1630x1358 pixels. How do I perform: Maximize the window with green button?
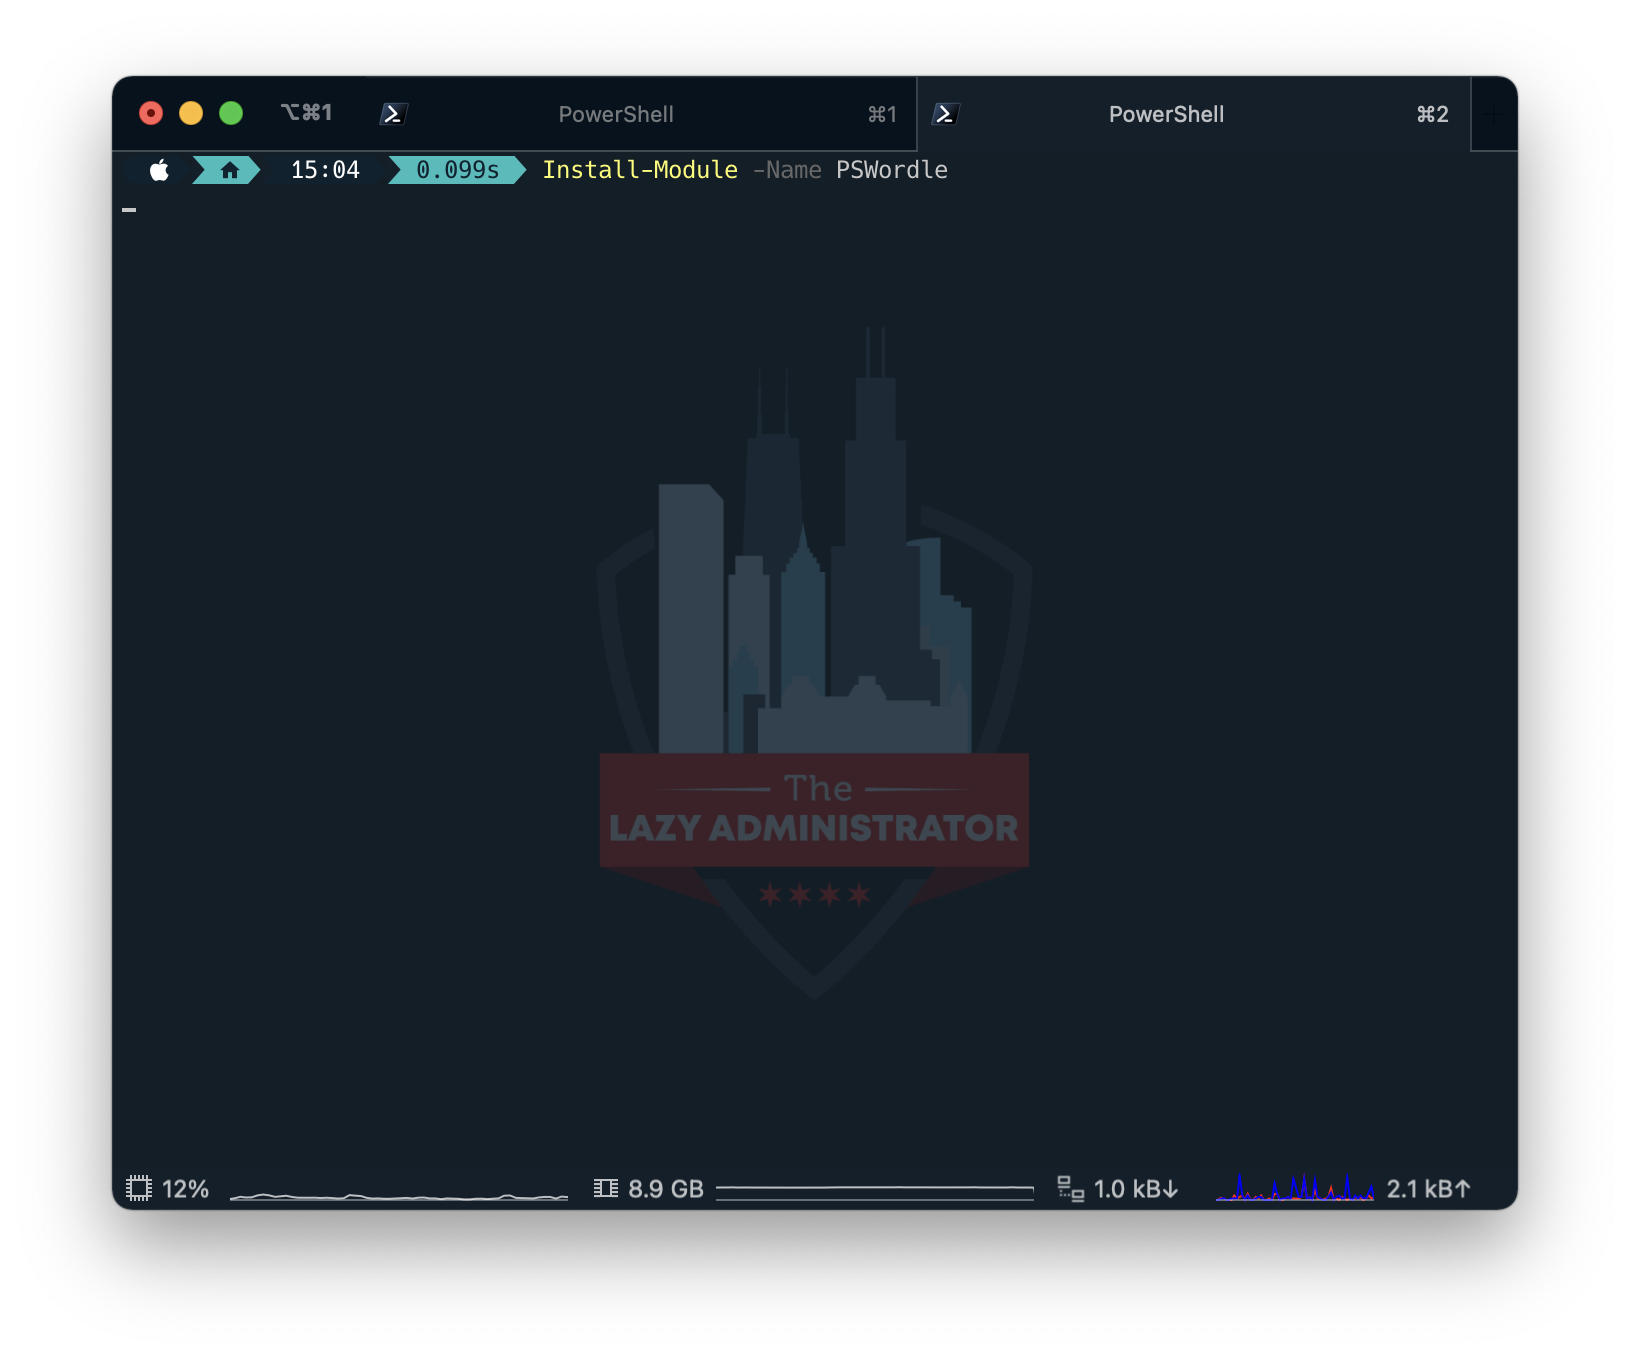tap(231, 113)
